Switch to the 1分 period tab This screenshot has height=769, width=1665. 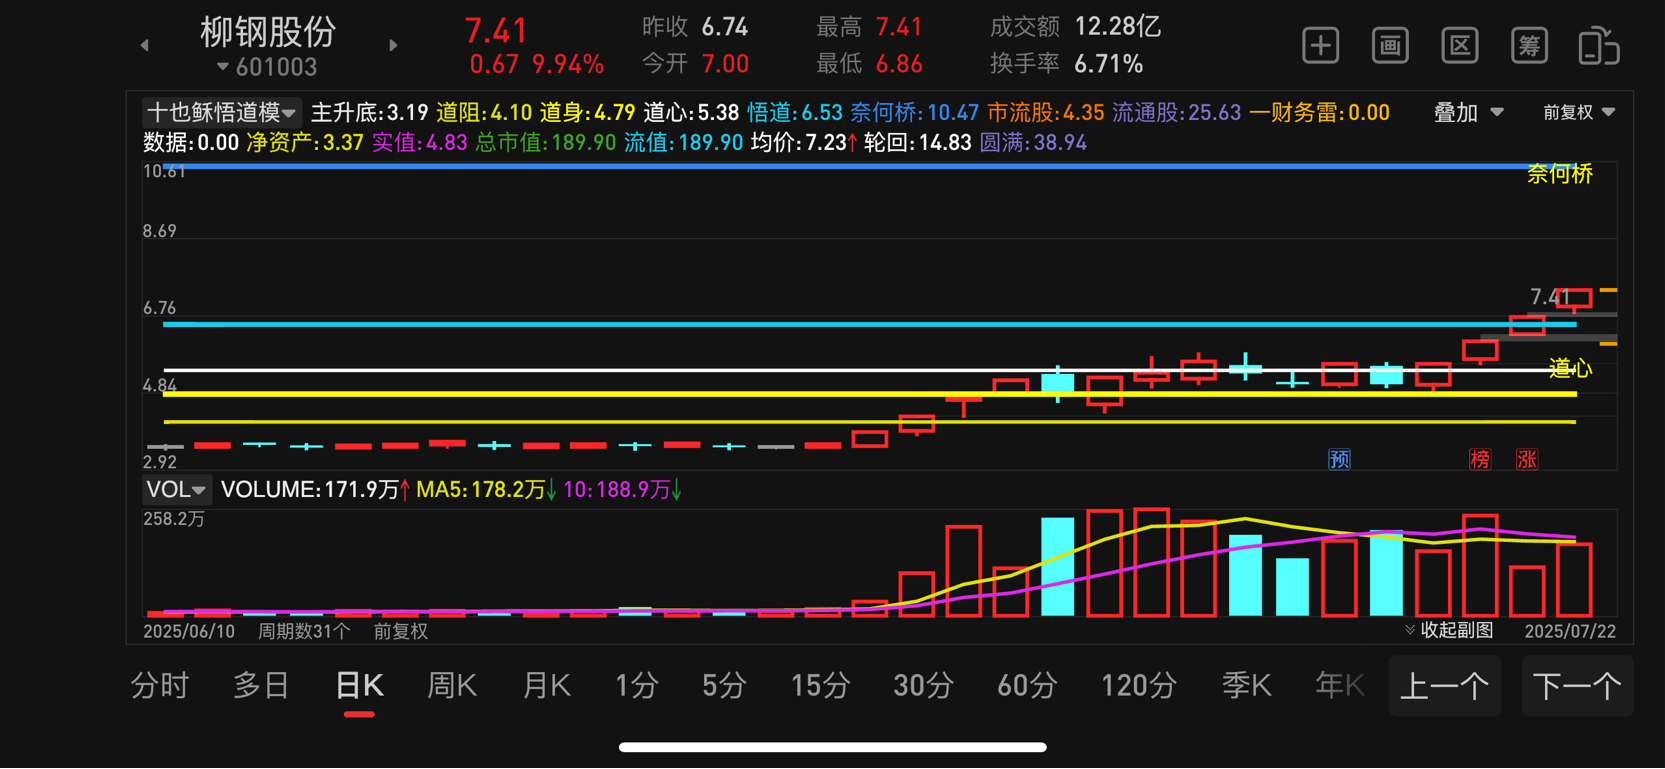tap(636, 686)
